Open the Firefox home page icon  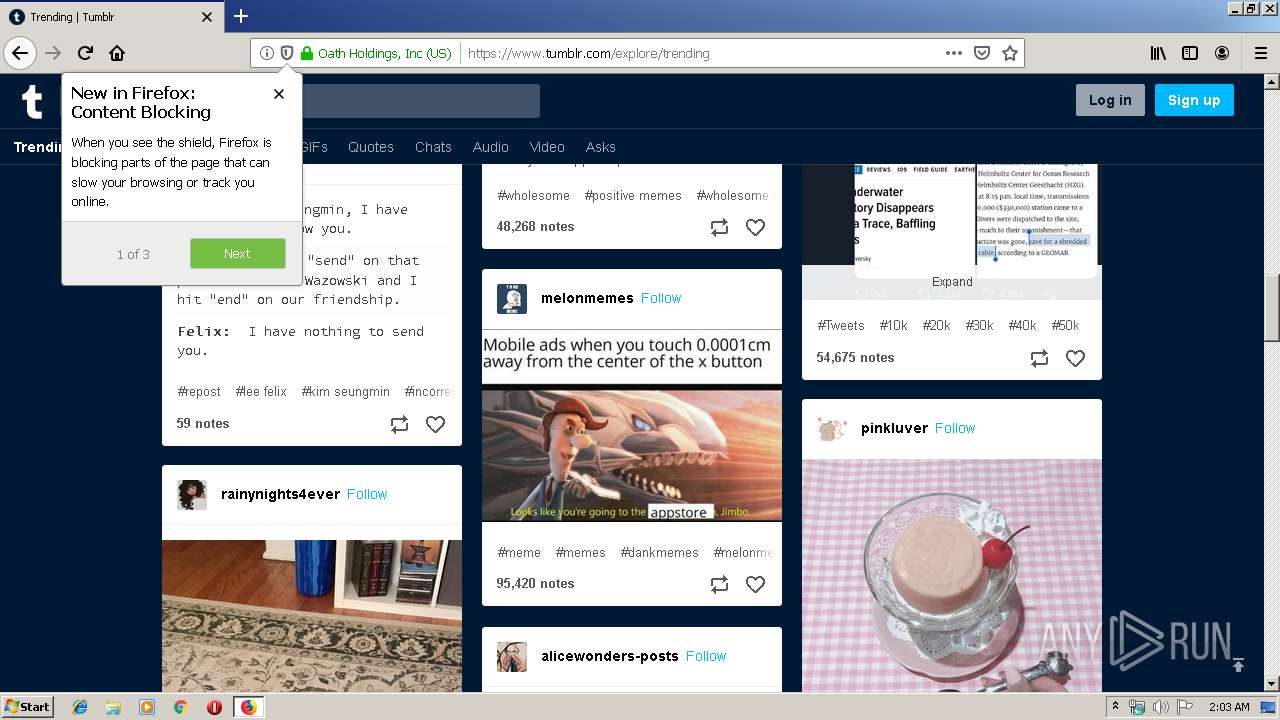[117, 53]
